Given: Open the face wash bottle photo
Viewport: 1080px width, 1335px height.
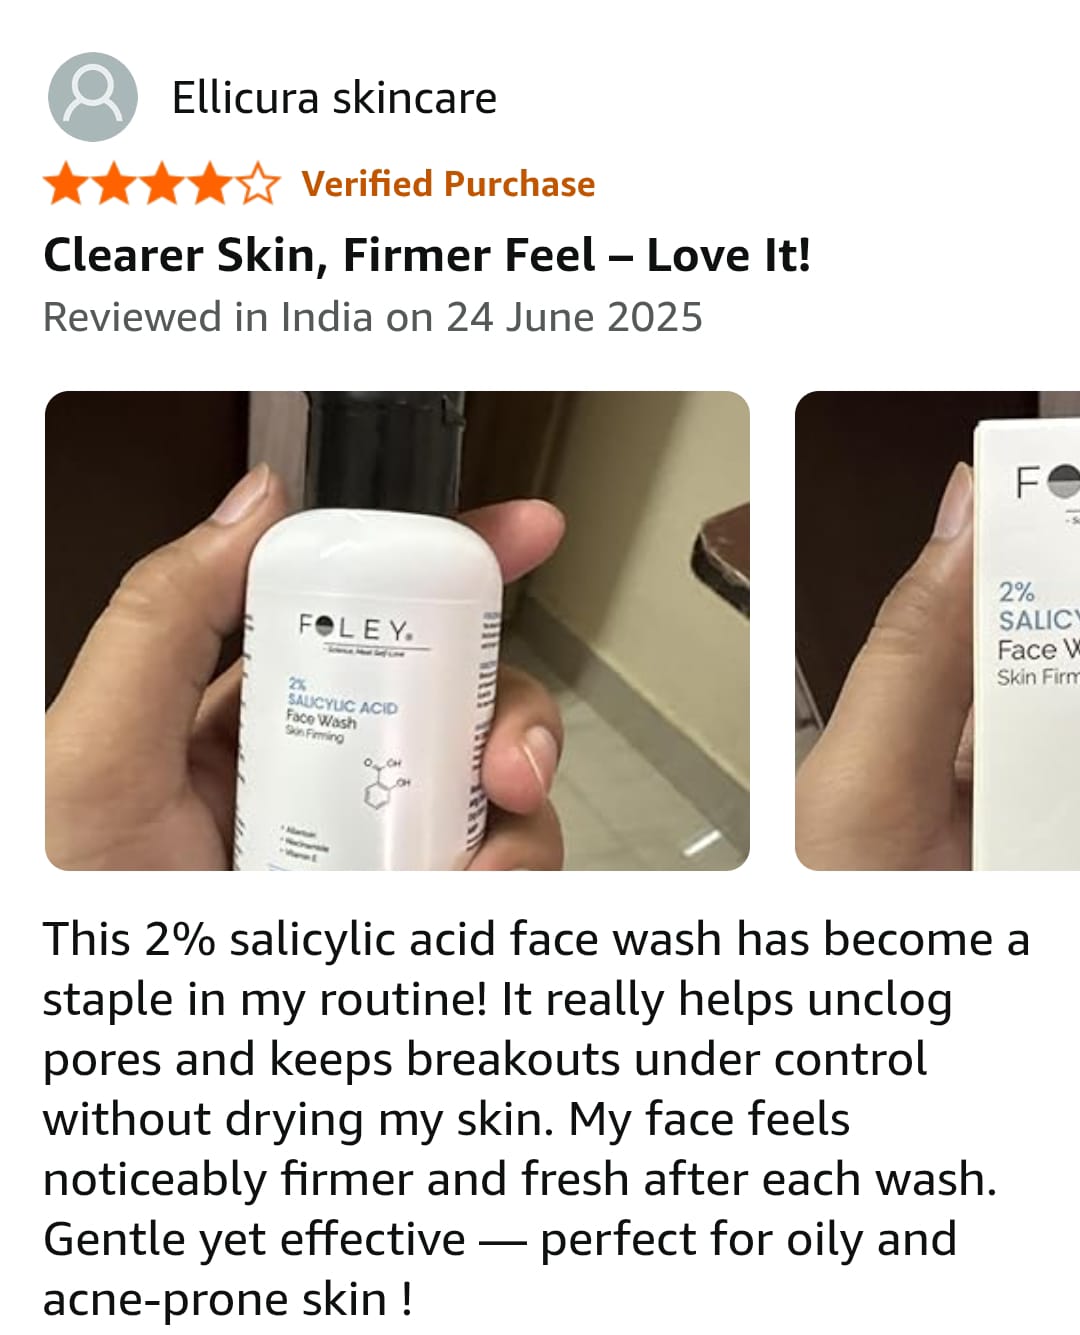Looking at the screenshot, I should tap(397, 630).
